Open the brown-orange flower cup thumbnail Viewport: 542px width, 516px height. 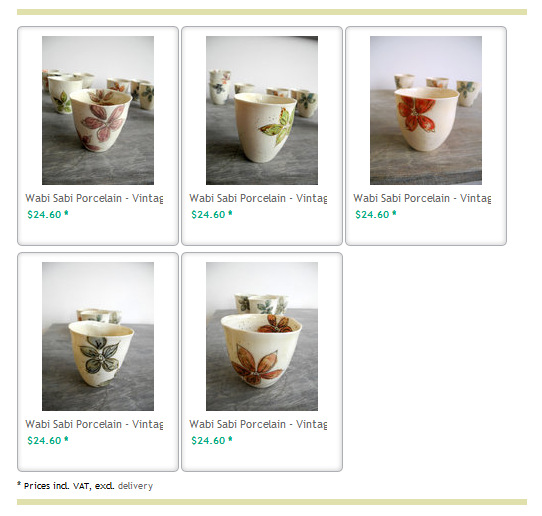click(262, 336)
